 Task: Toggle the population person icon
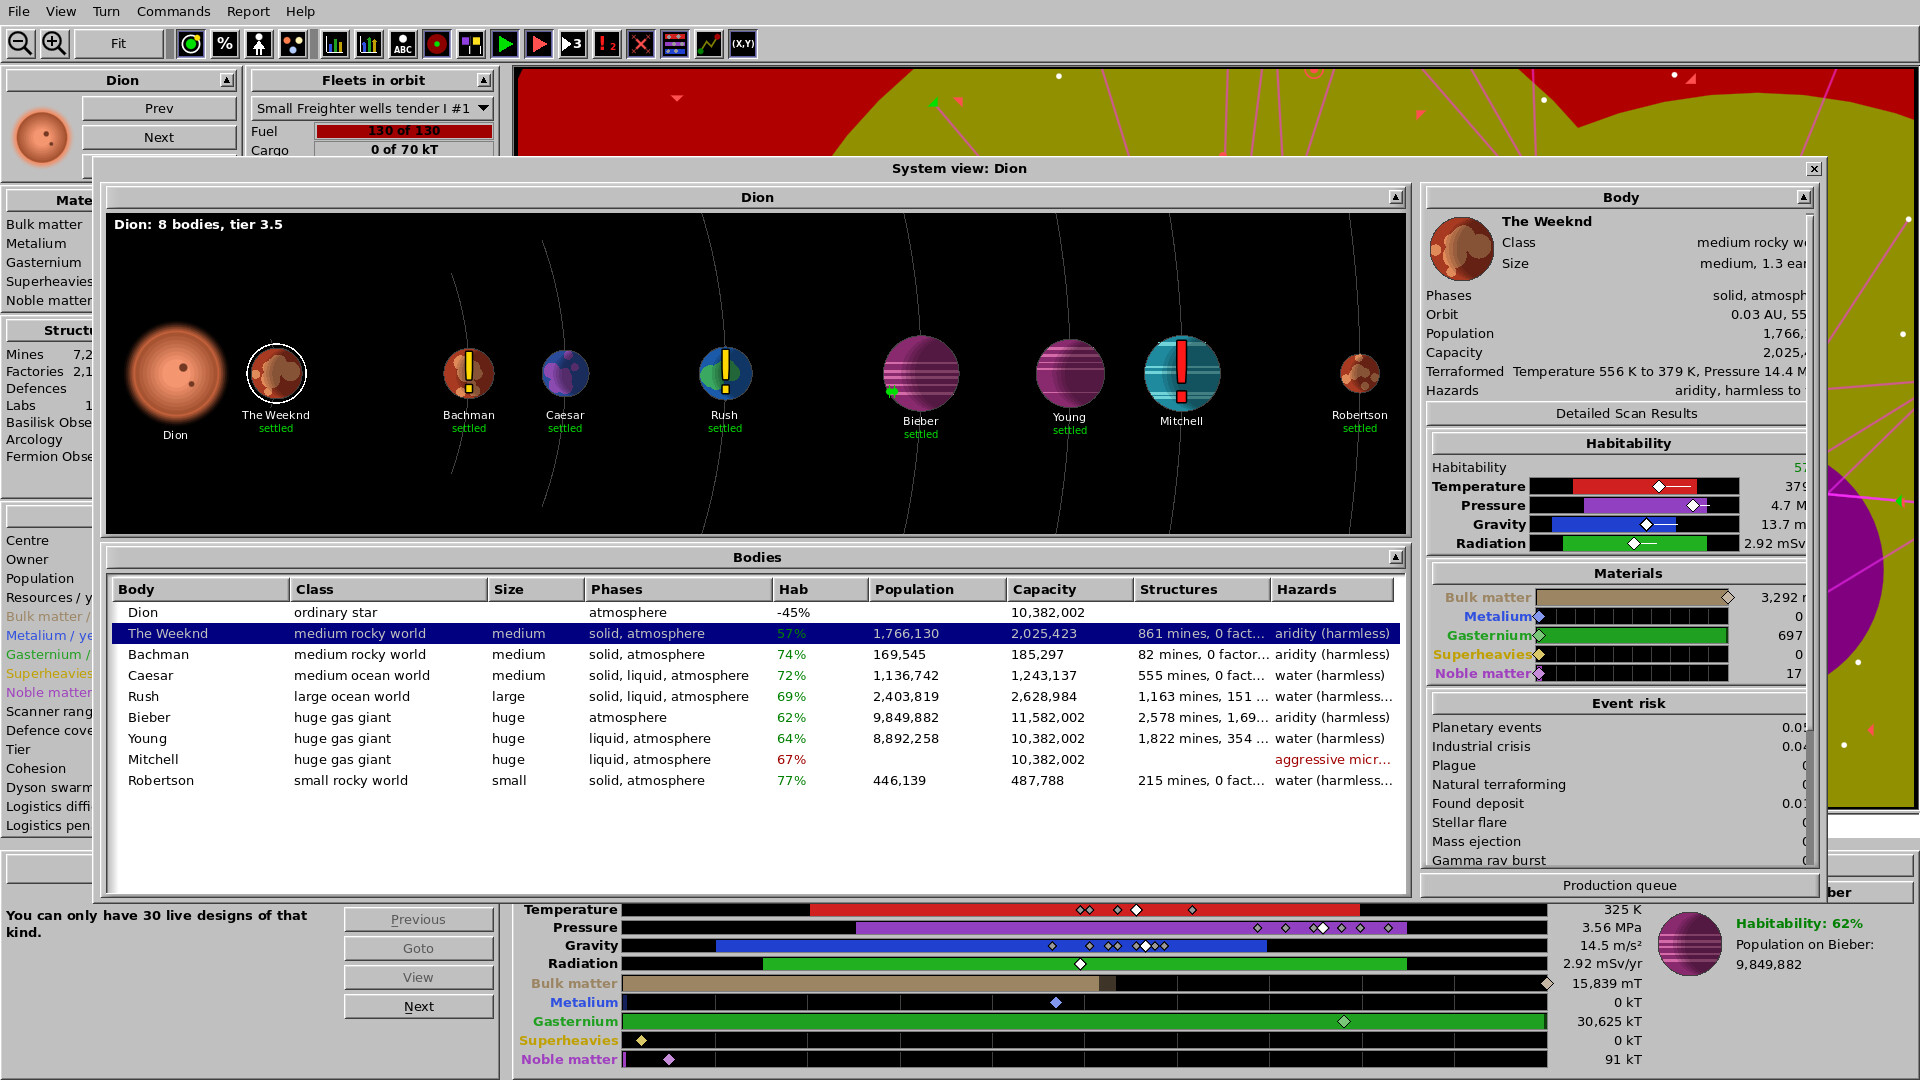pyautogui.click(x=259, y=44)
